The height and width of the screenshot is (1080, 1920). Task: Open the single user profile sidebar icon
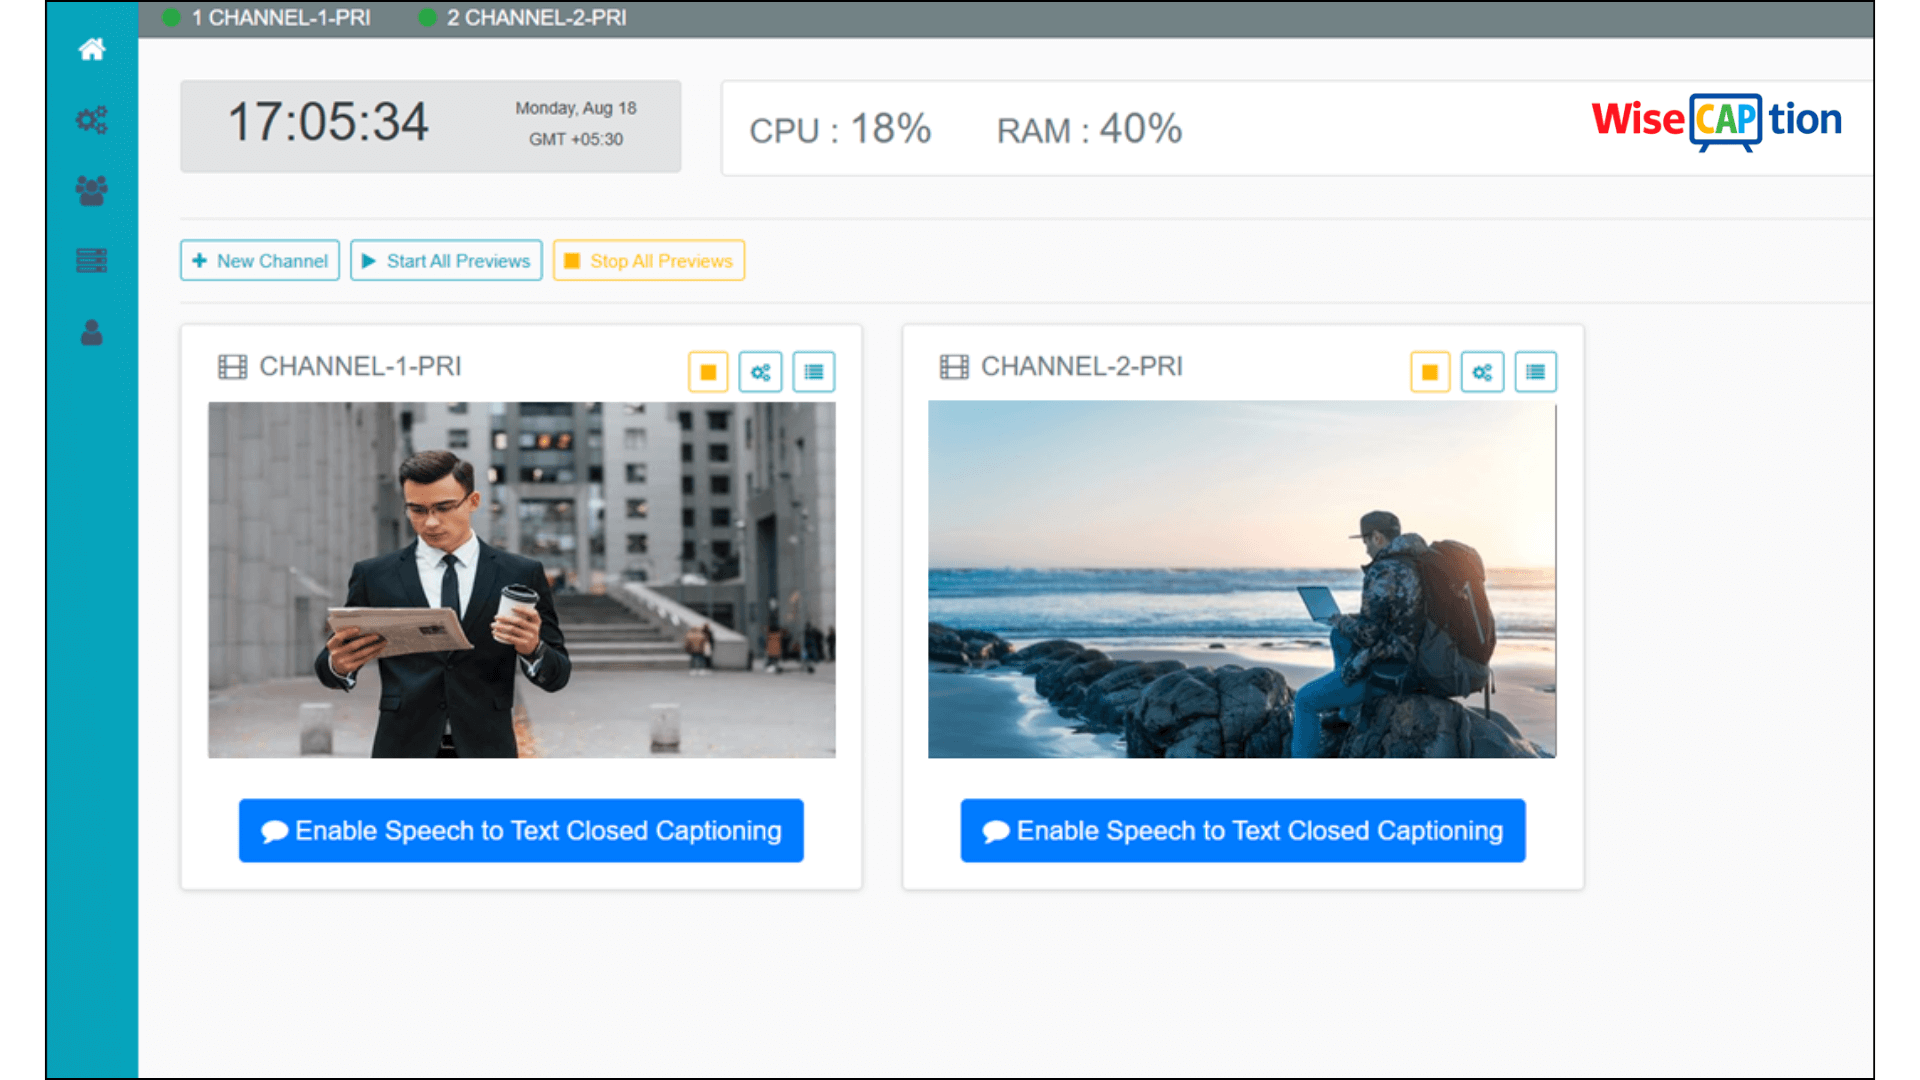coord(92,333)
